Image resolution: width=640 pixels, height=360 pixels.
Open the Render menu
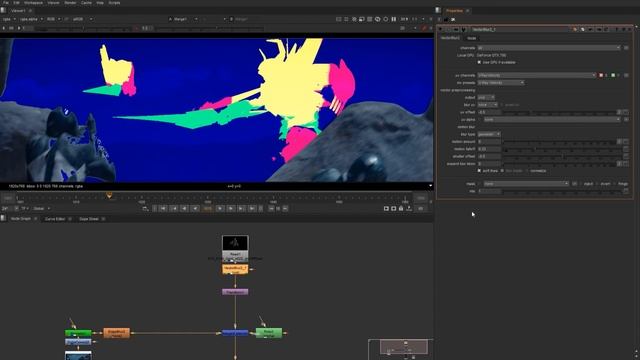[x=70, y=2]
